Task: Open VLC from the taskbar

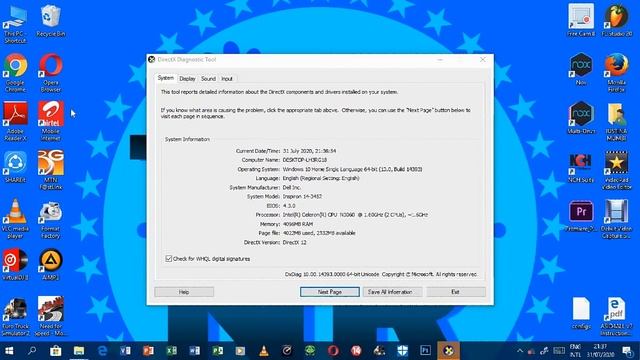Action: pyautogui.click(x=264, y=351)
